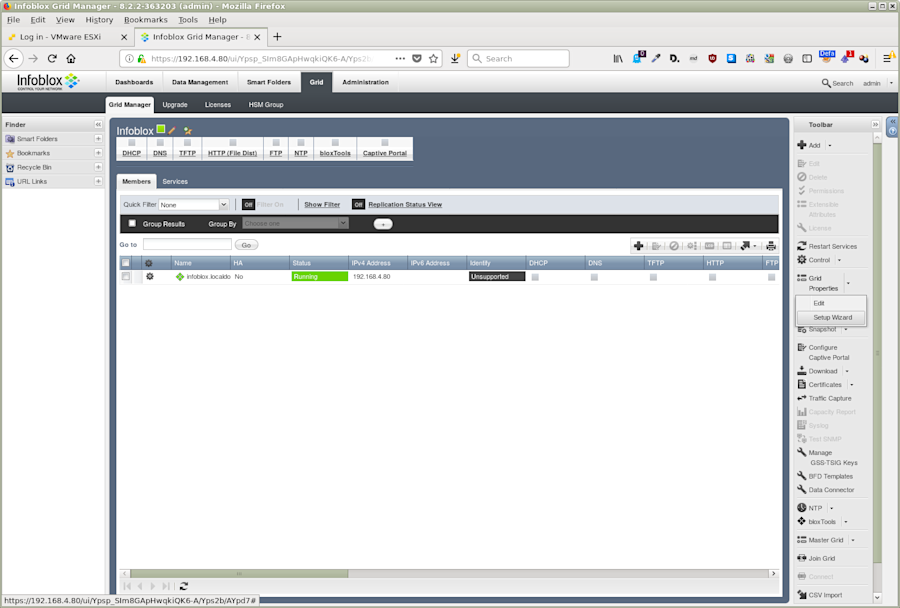Click the Captive Portal service link
900x608 pixels.
point(385,153)
